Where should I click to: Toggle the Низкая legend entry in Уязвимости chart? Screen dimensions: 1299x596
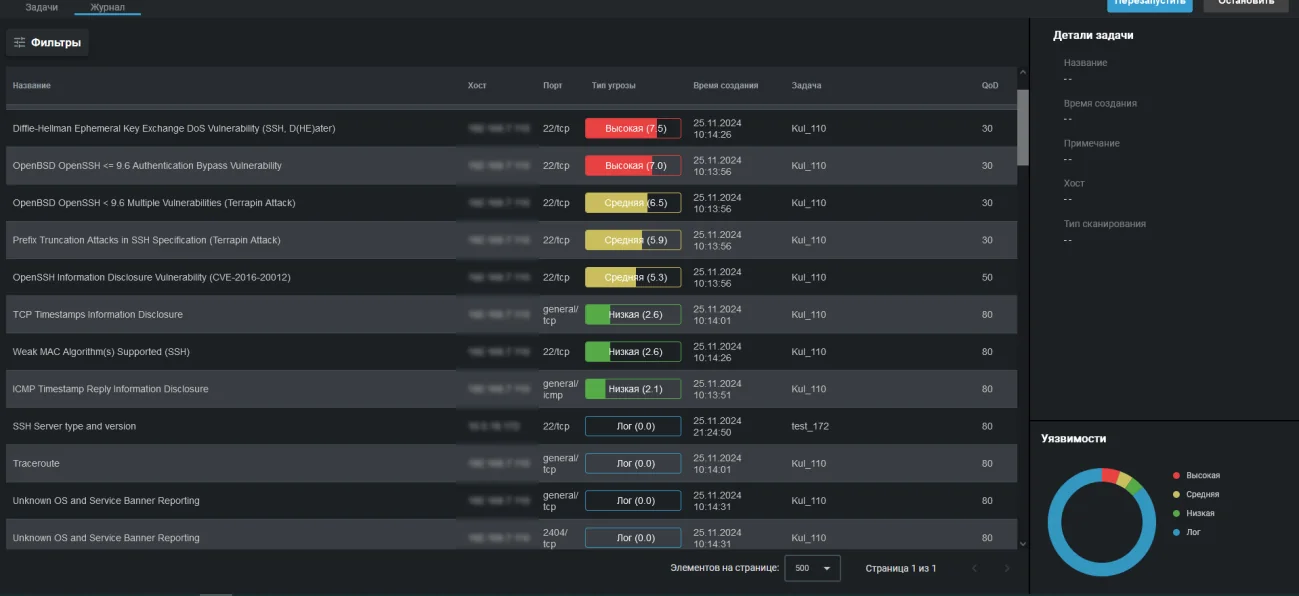tap(1194, 513)
